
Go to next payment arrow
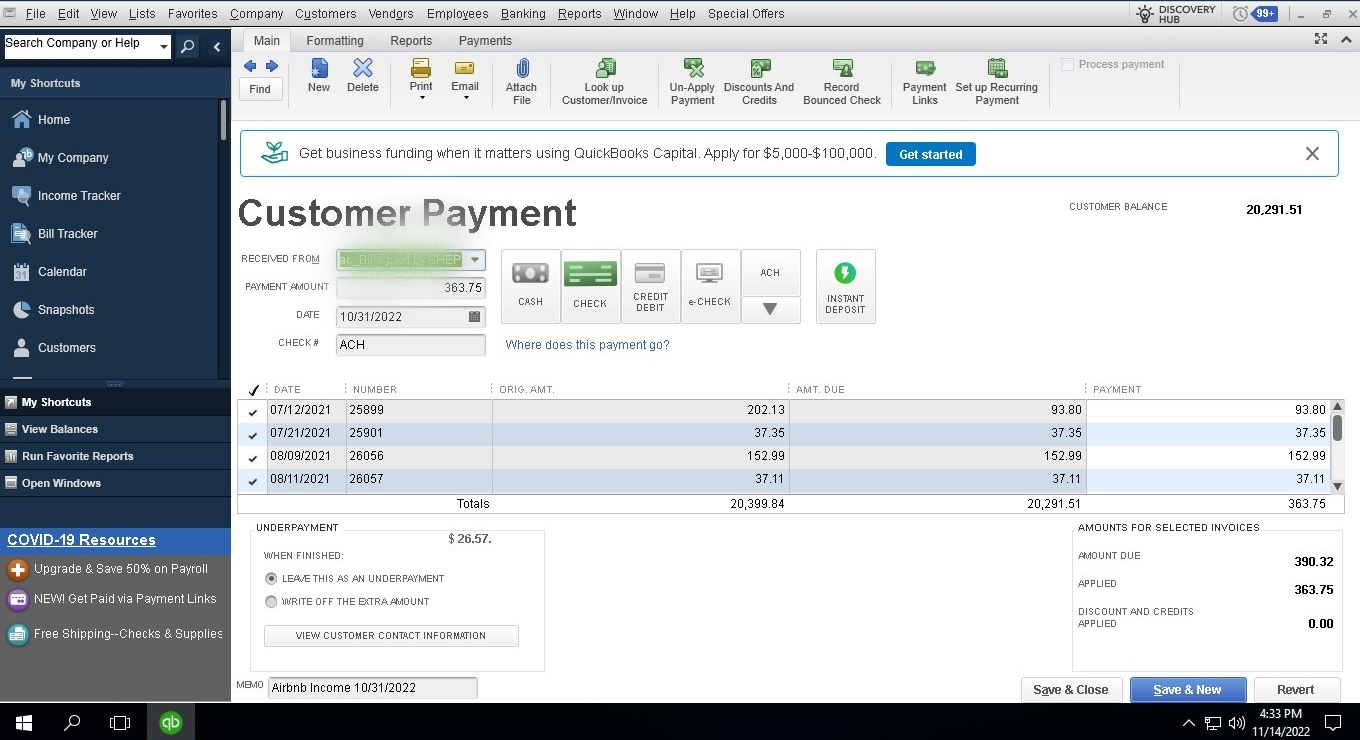pyautogui.click(x=272, y=66)
